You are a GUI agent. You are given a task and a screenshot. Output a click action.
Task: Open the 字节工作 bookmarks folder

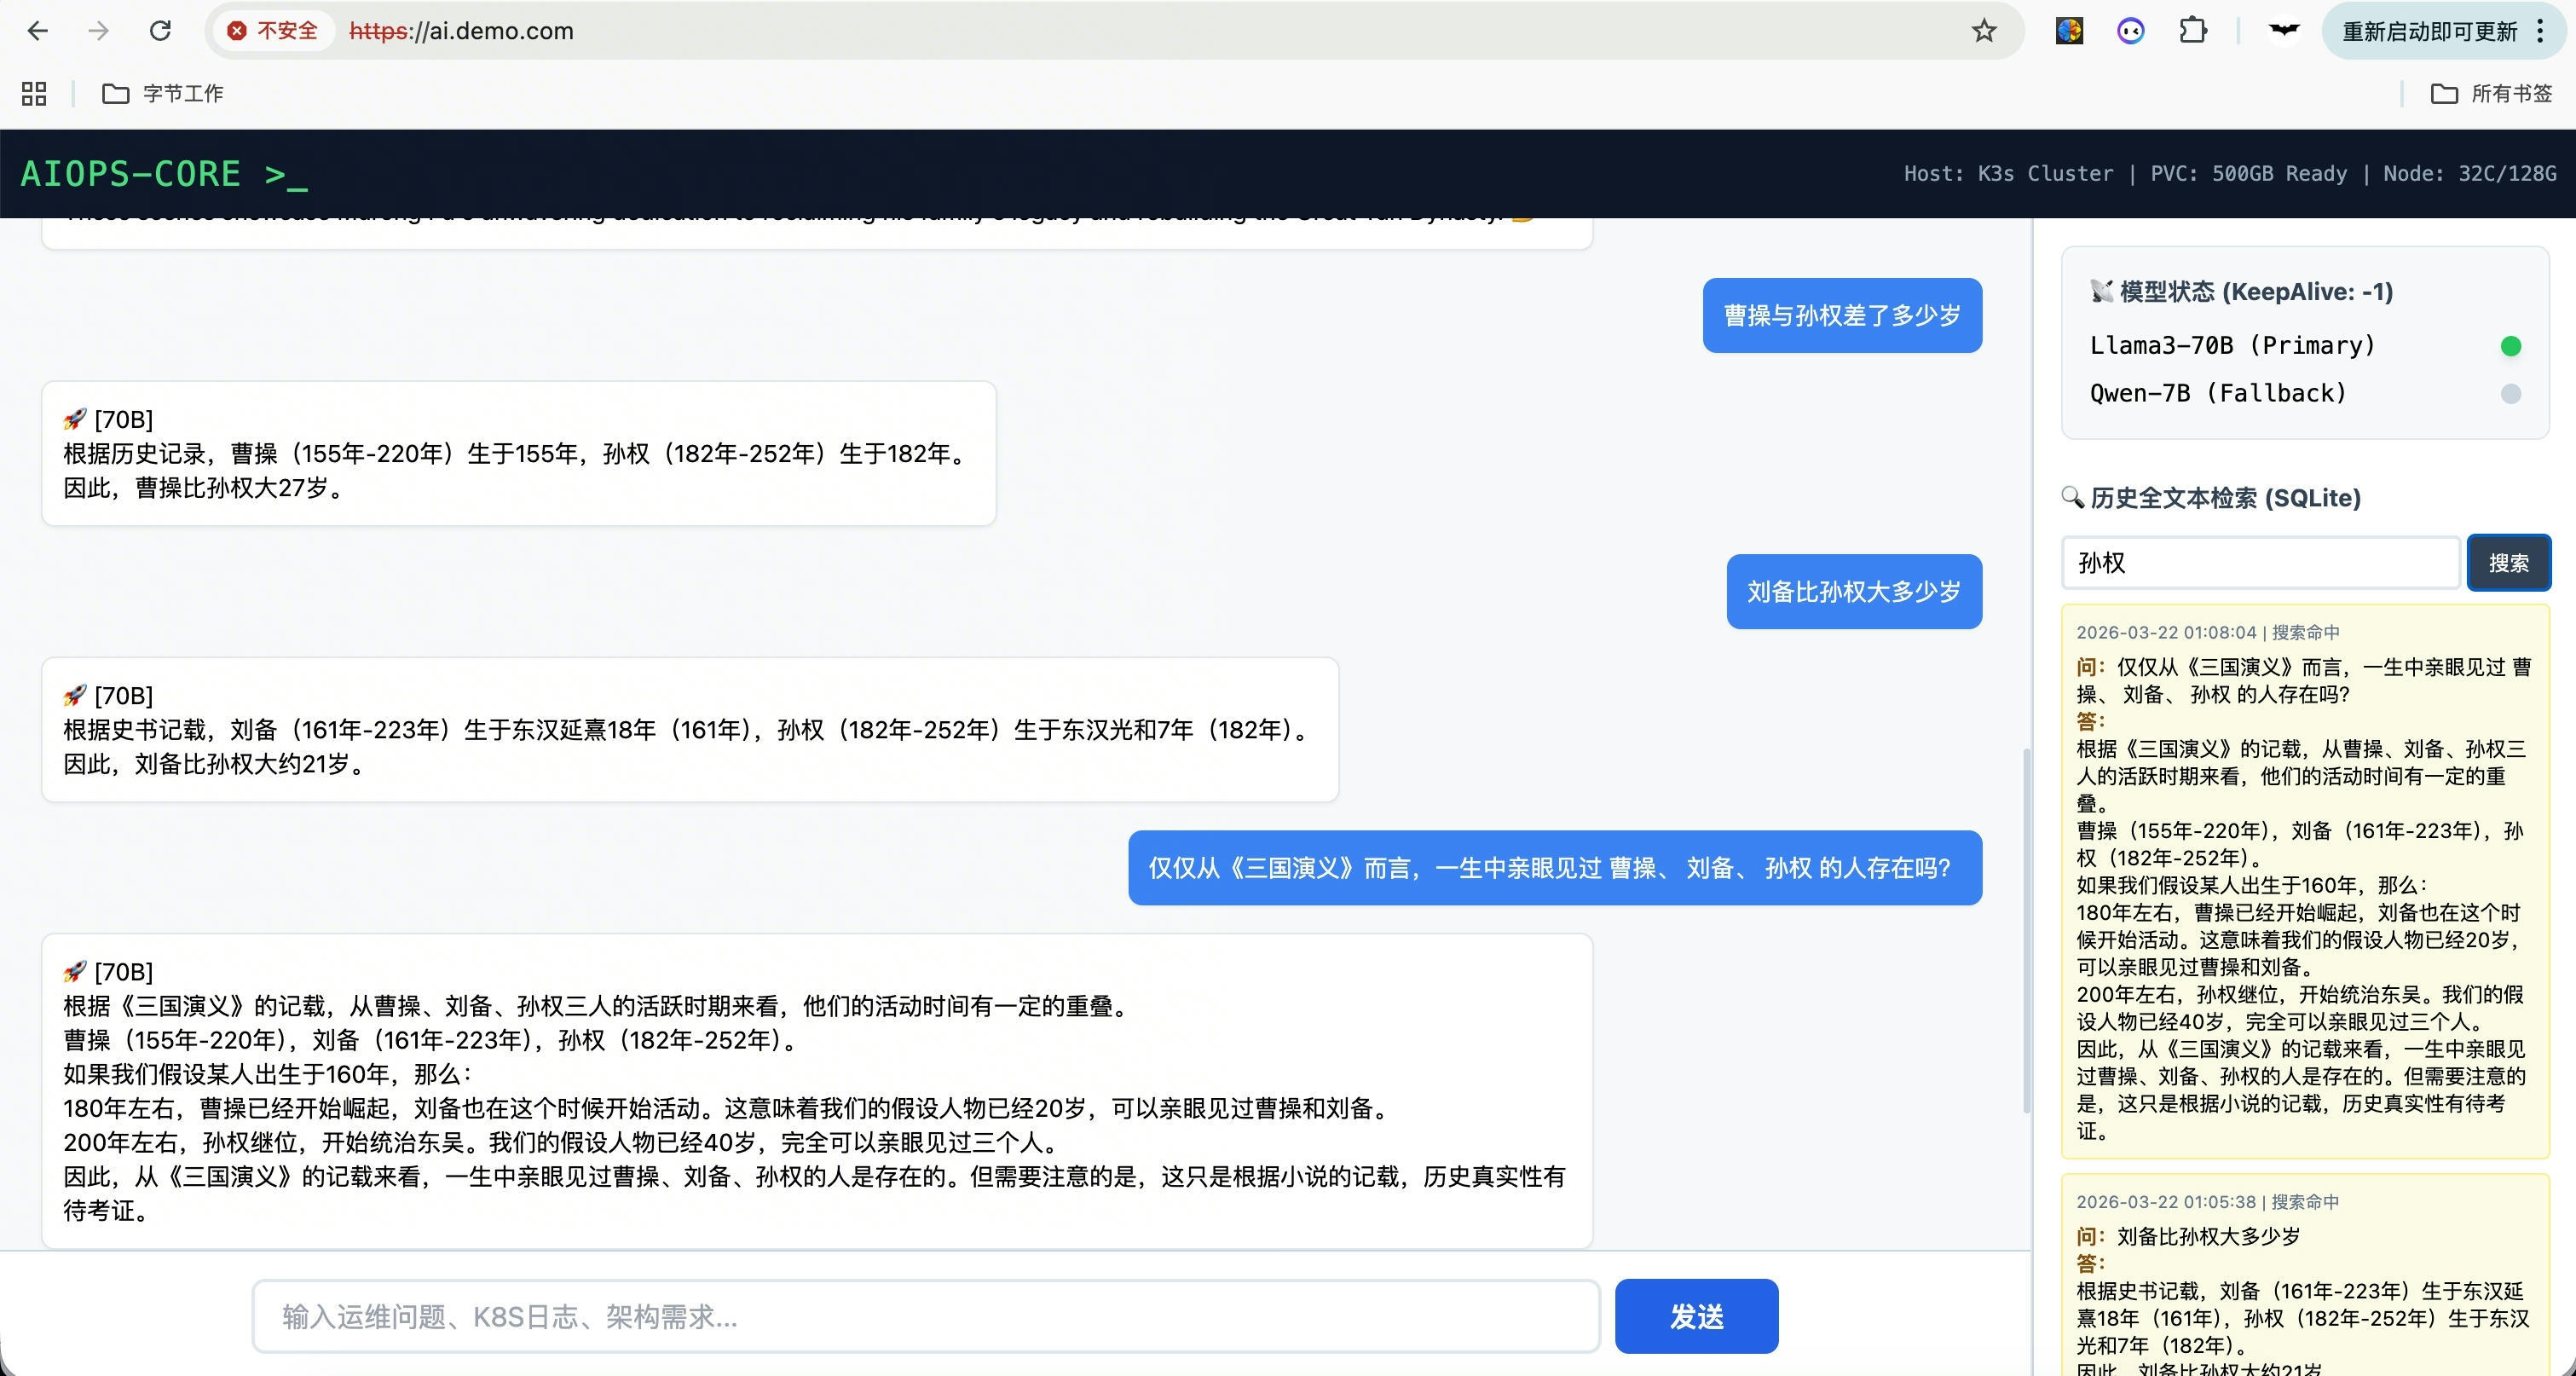click(x=163, y=93)
